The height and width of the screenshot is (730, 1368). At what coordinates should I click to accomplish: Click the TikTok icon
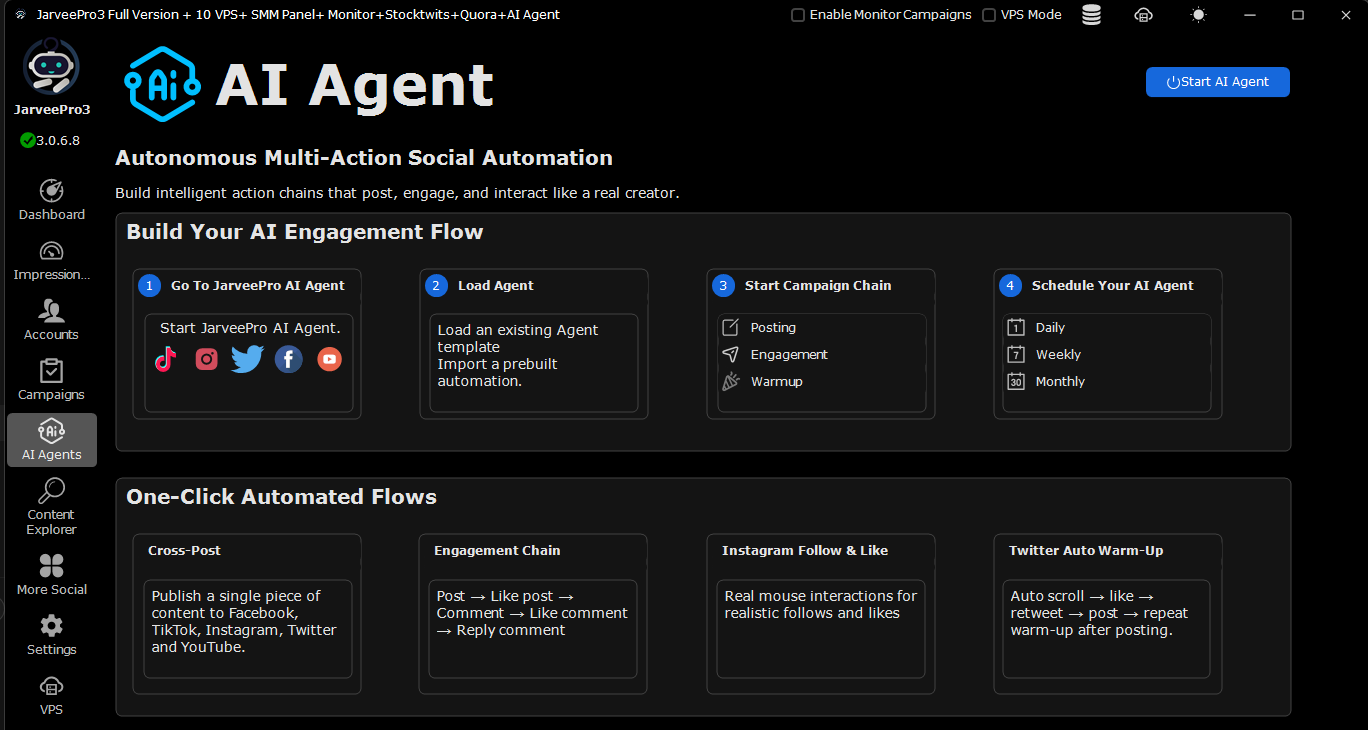pyautogui.click(x=166, y=359)
